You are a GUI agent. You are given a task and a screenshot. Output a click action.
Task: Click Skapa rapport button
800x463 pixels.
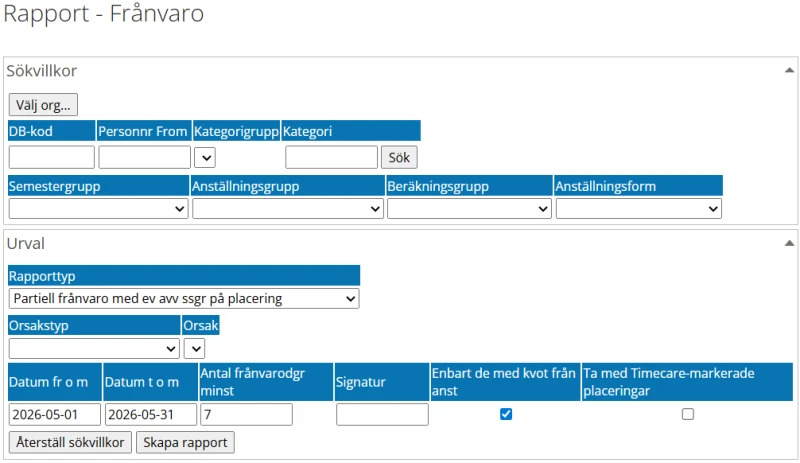coord(185,442)
